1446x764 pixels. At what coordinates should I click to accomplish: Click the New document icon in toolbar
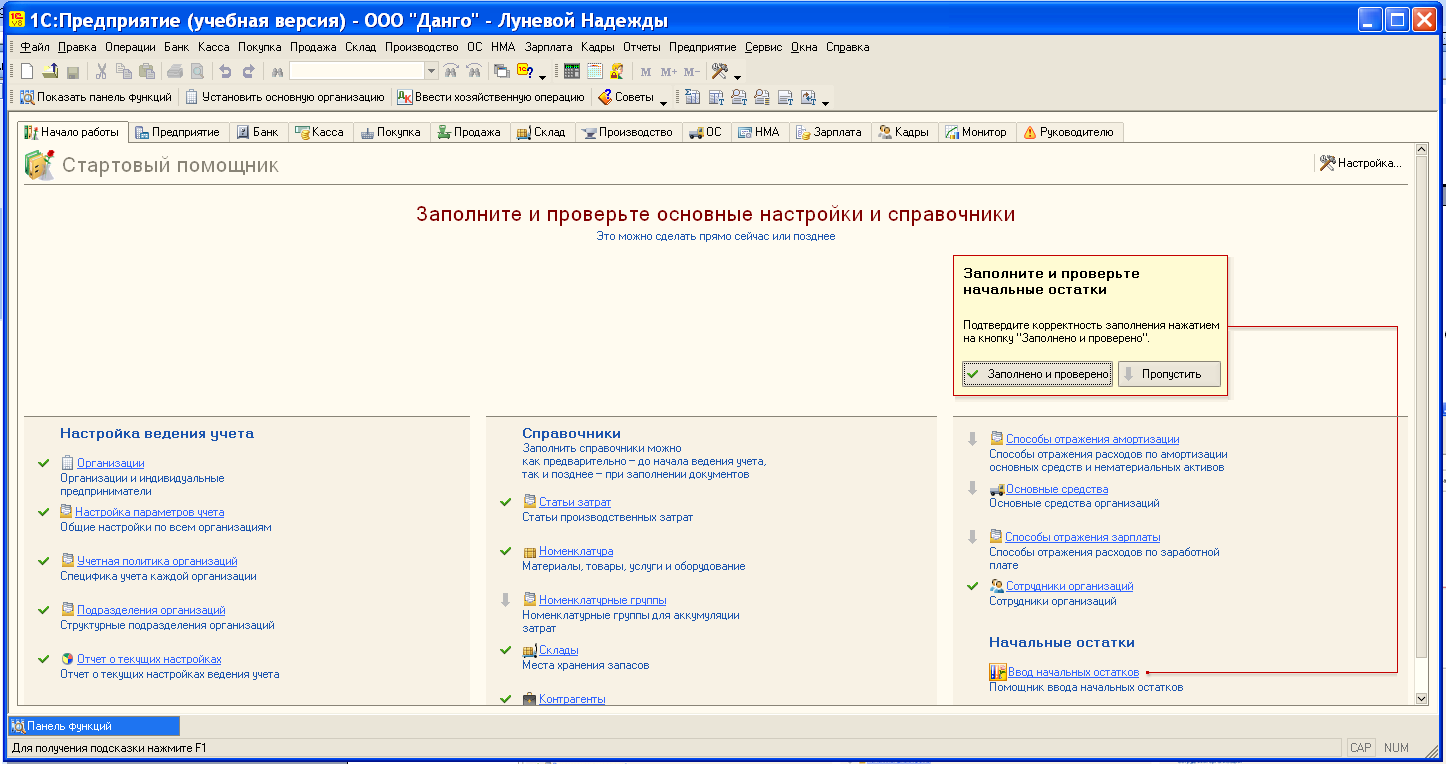point(27,71)
